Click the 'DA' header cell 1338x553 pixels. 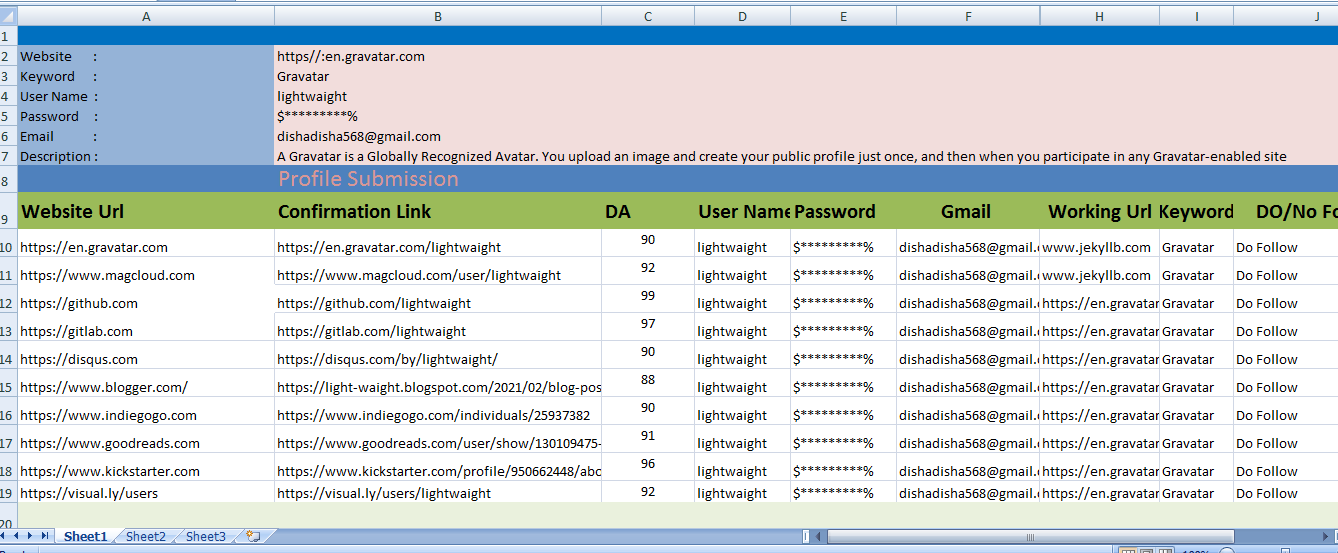point(648,211)
